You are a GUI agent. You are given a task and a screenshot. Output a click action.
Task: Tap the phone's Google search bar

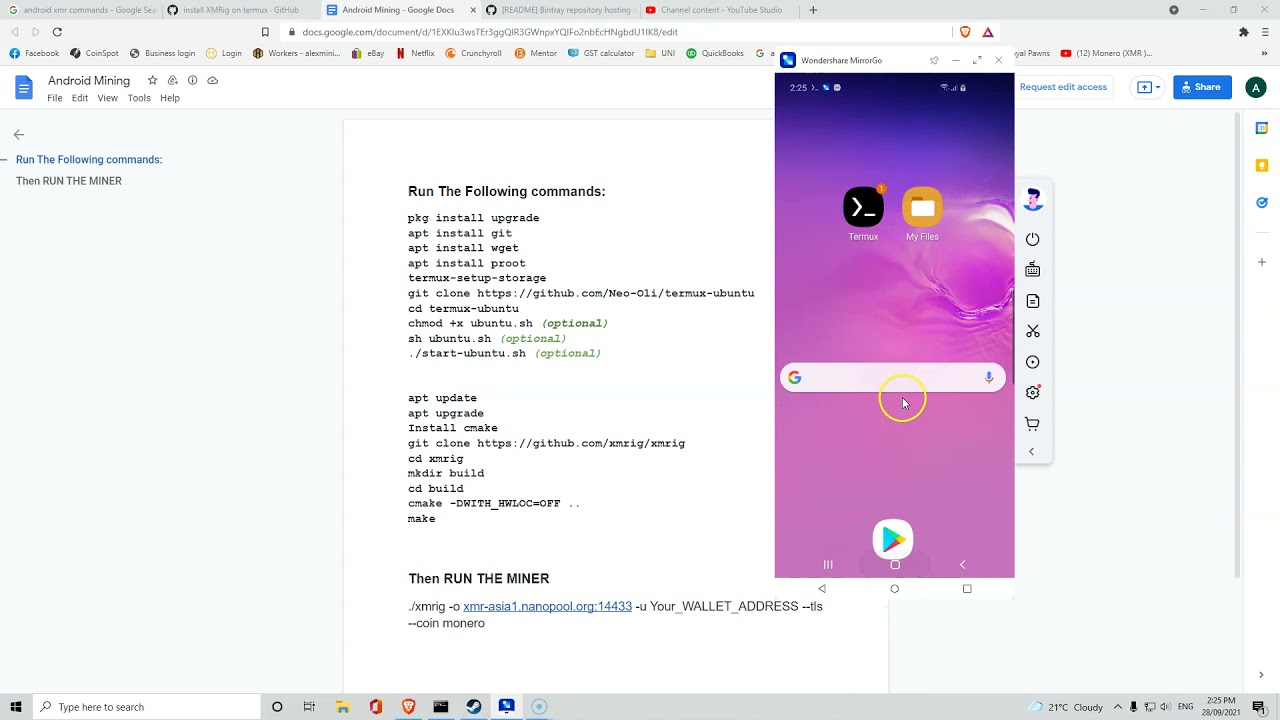(893, 378)
